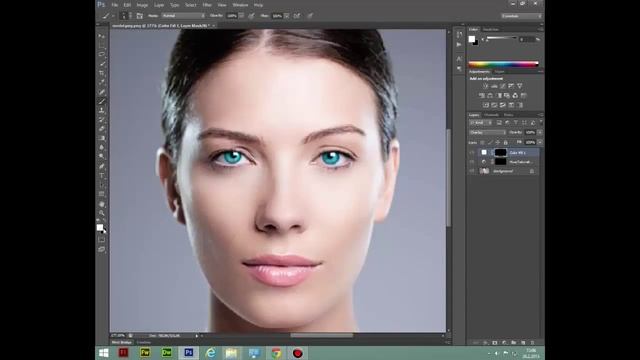Click the foreground color swatch in toolbar
The height and width of the screenshot is (360, 640).
(100, 227)
